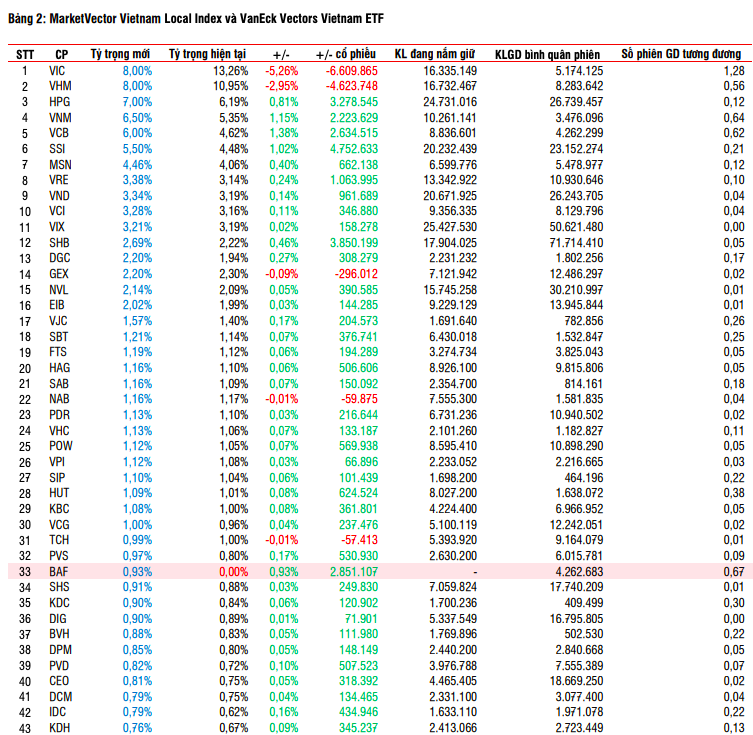Click the GEX negative share change -296.012
This screenshot has width=753, height=735.
pos(356,274)
